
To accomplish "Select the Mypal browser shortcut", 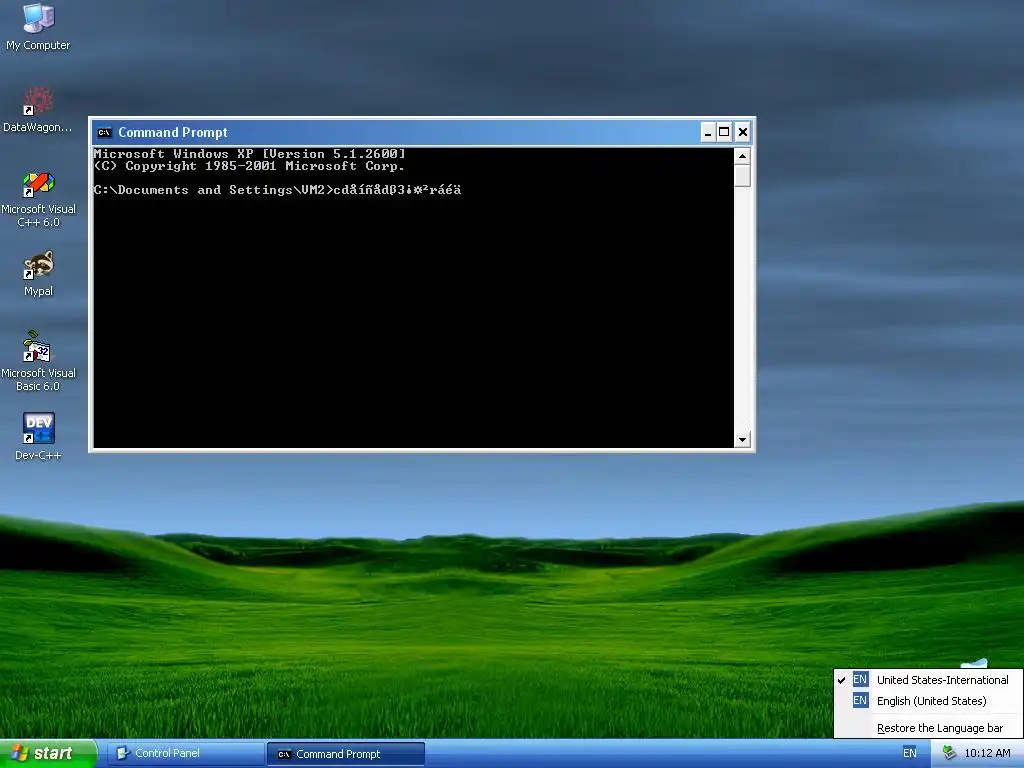I will pos(38,273).
